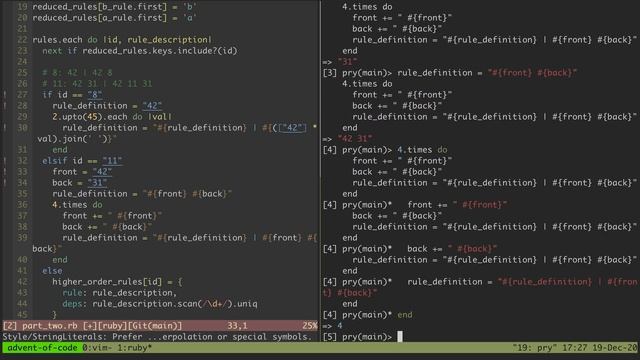Click the lint warning marker on line 27
Viewport: 640px width, 360px height.
click(5, 95)
